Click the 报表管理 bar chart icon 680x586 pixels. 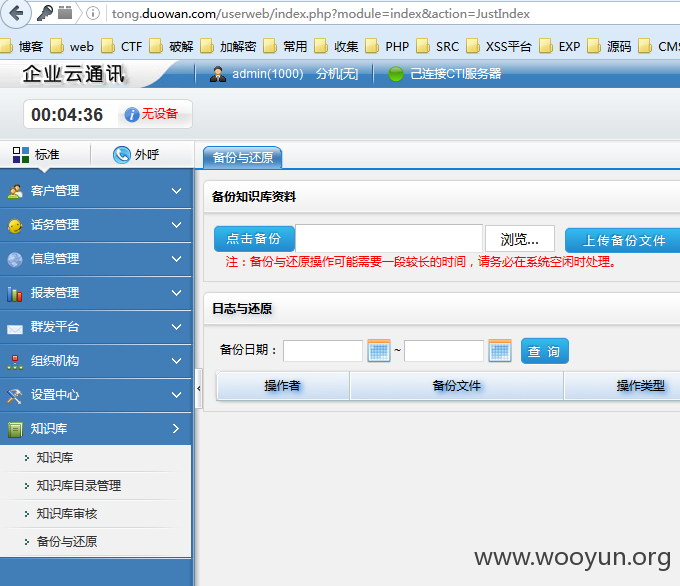(15, 294)
